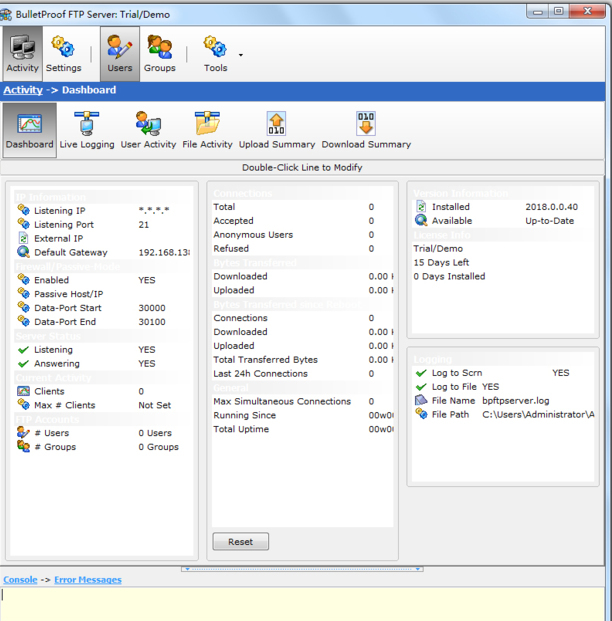Click inside the yellow console message area
Image resolution: width=612 pixels, height=621 pixels.
click(302, 604)
